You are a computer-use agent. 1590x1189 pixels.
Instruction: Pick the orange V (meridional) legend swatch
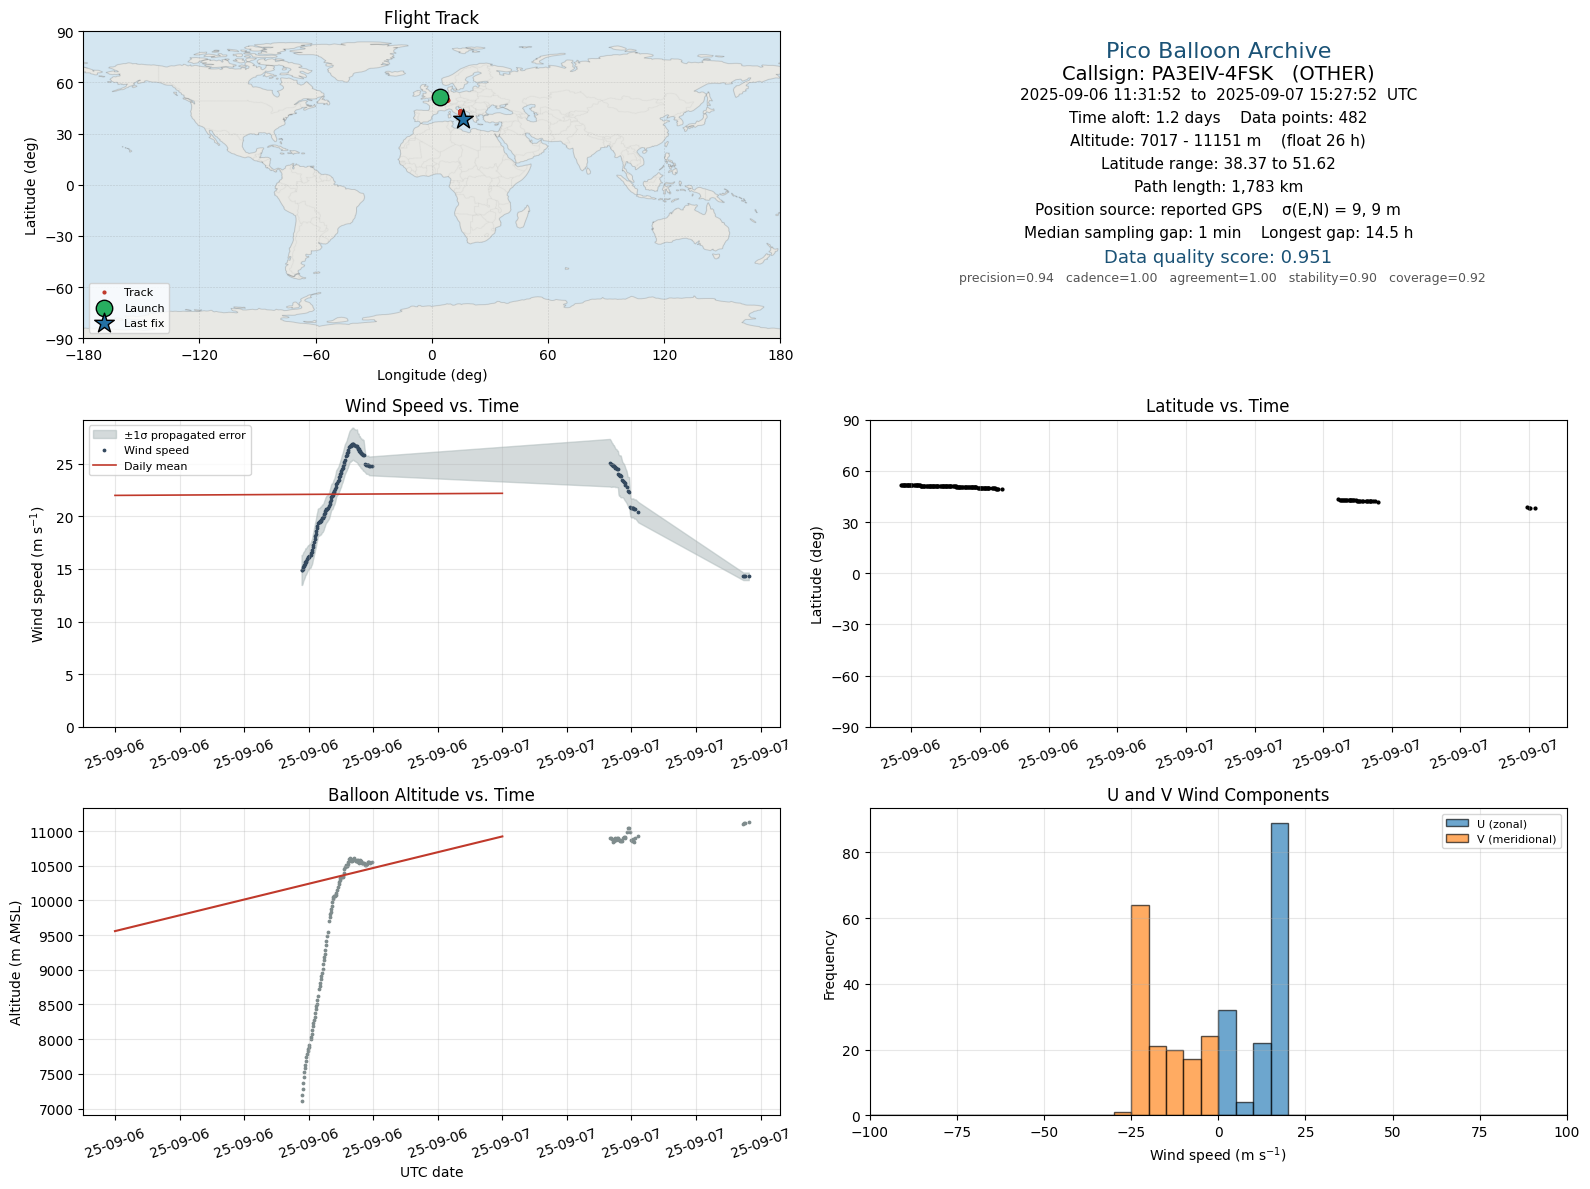click(x=1457, y=839)
